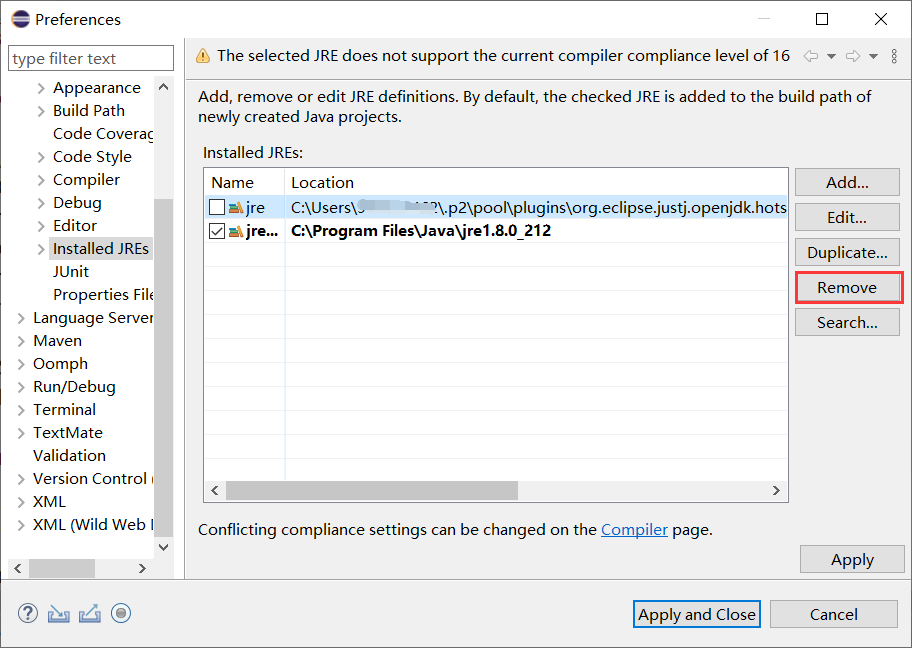Expand the TextMate tree node

(x=21, y=433)
